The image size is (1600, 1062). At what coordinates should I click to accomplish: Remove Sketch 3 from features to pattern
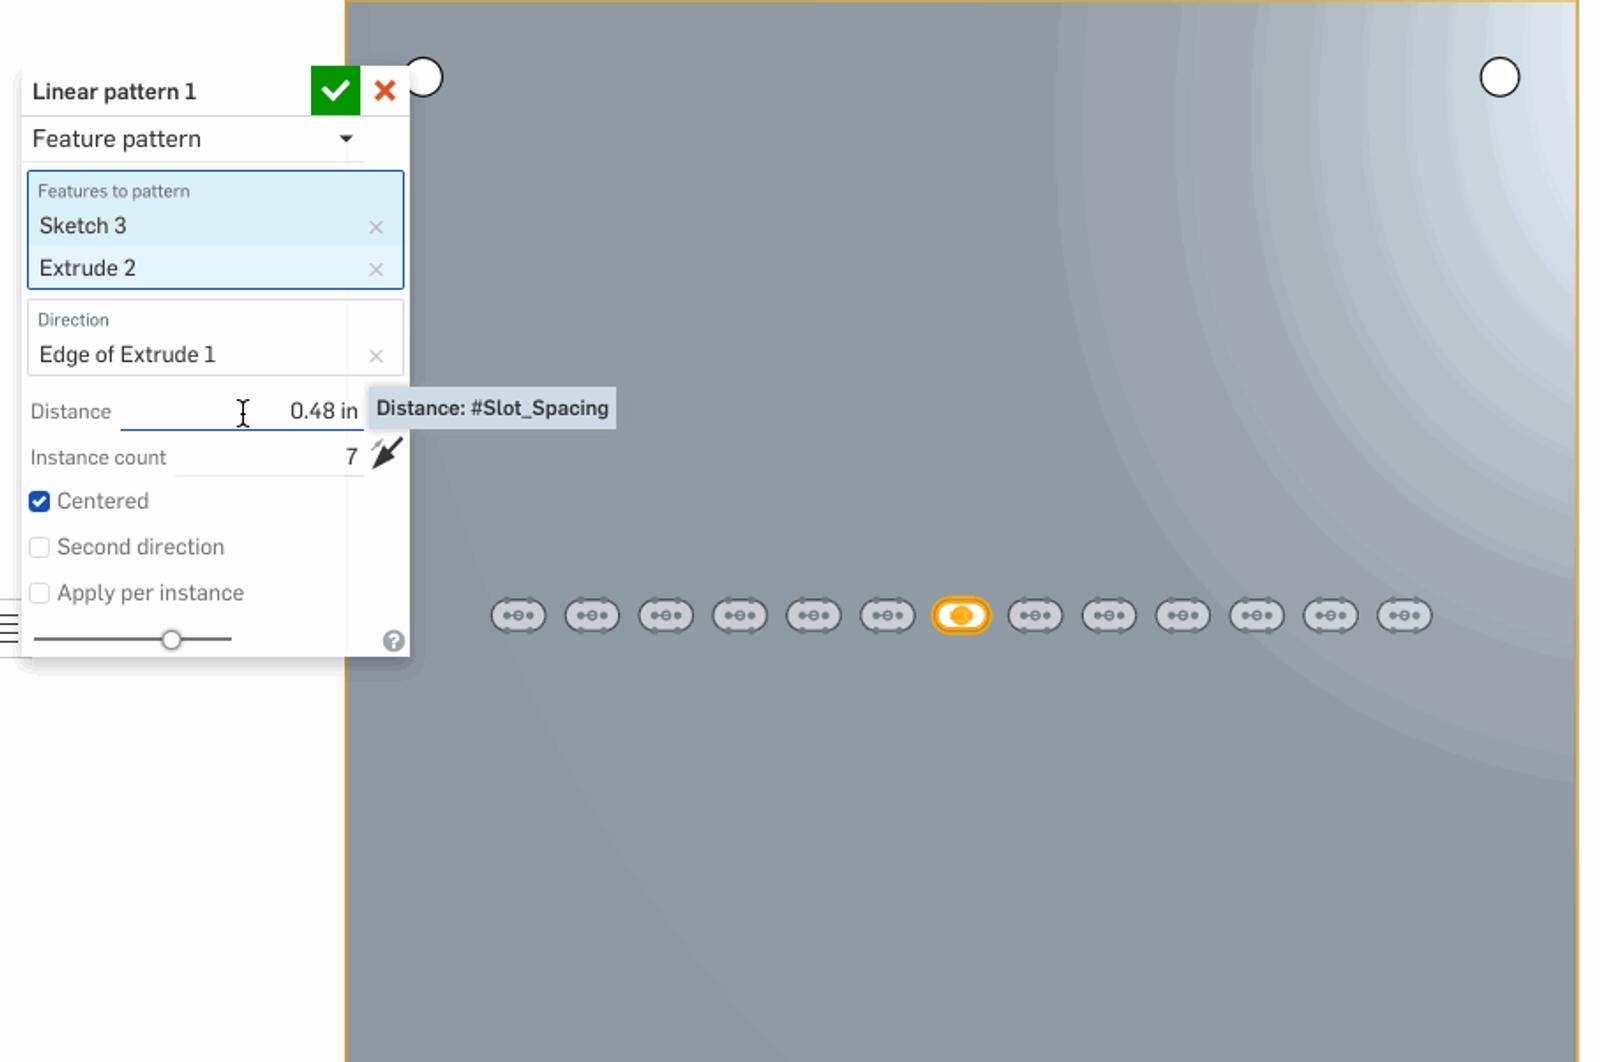click(376, 227)
